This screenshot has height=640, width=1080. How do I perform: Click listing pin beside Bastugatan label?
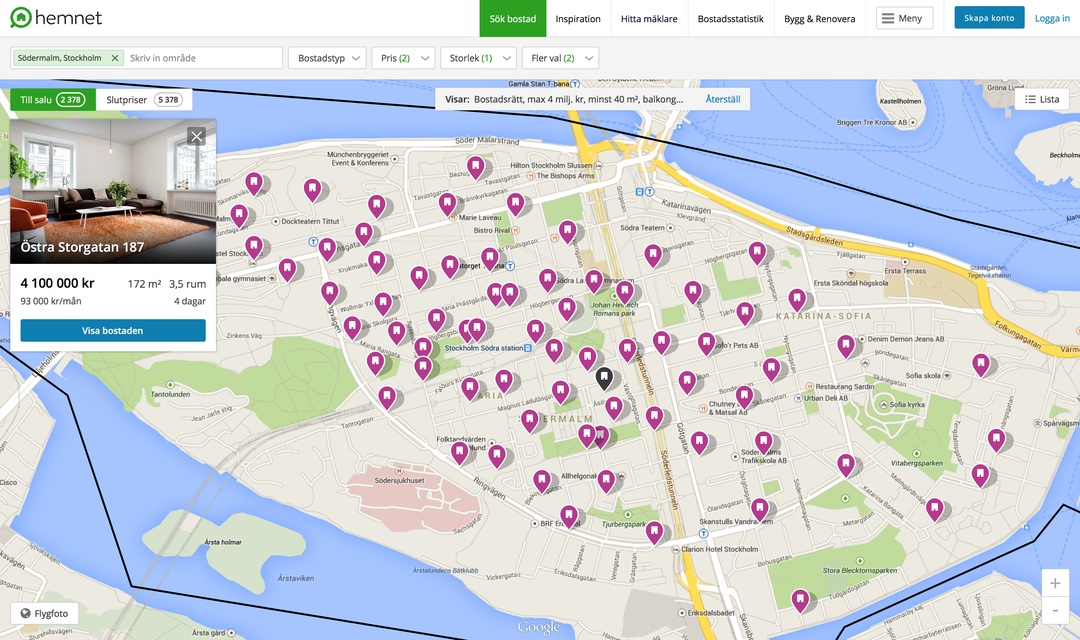(x=475, y=167)
